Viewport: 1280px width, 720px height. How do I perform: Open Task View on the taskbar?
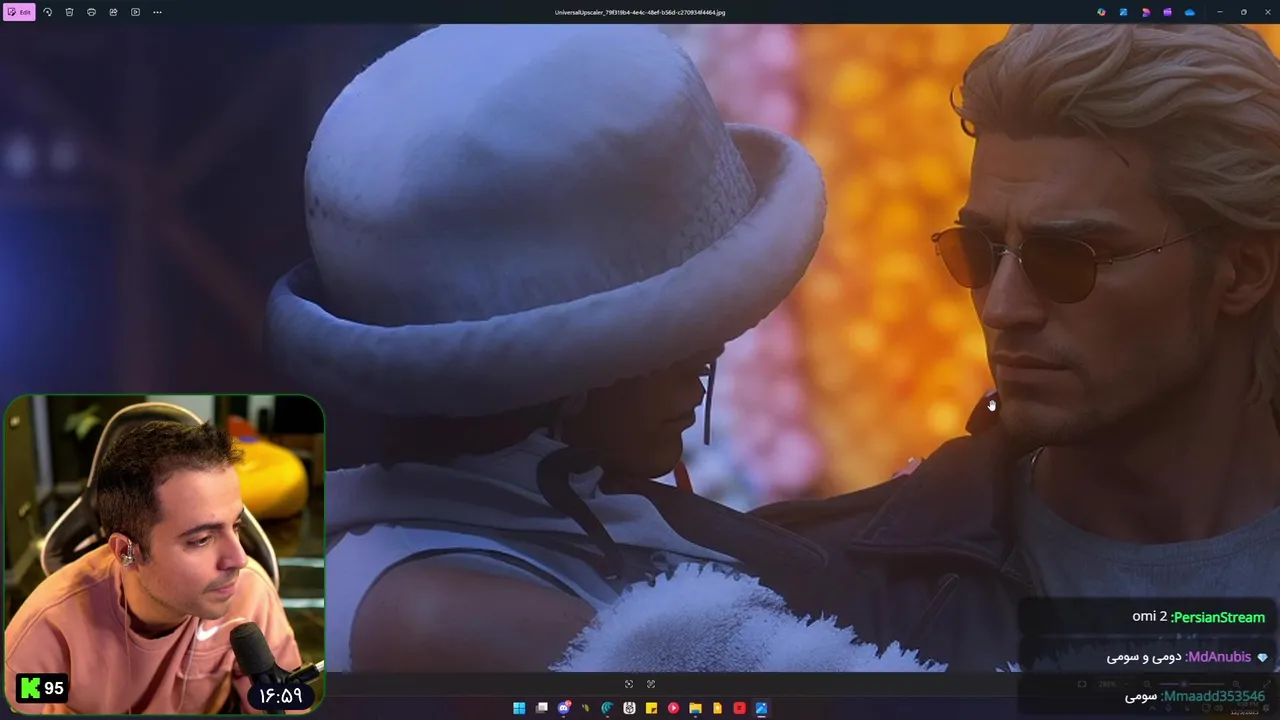pyautogui.click(x=542, y=708)
